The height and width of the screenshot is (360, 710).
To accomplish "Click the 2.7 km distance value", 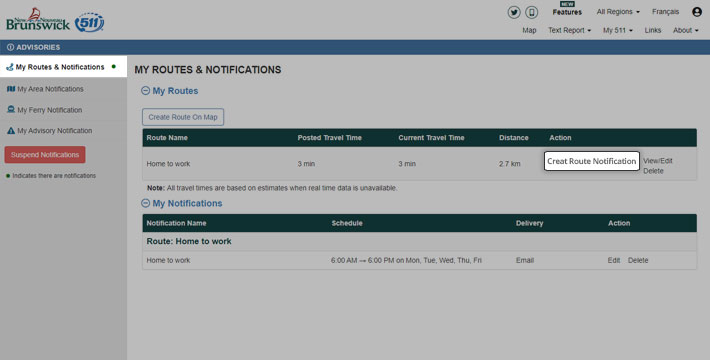I will [509, 164].
